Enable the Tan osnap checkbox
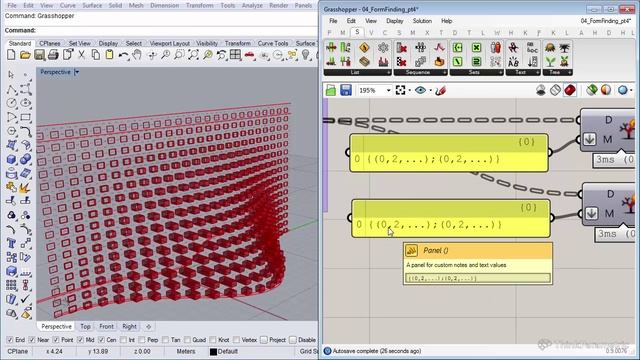 (x=165, y=340)
